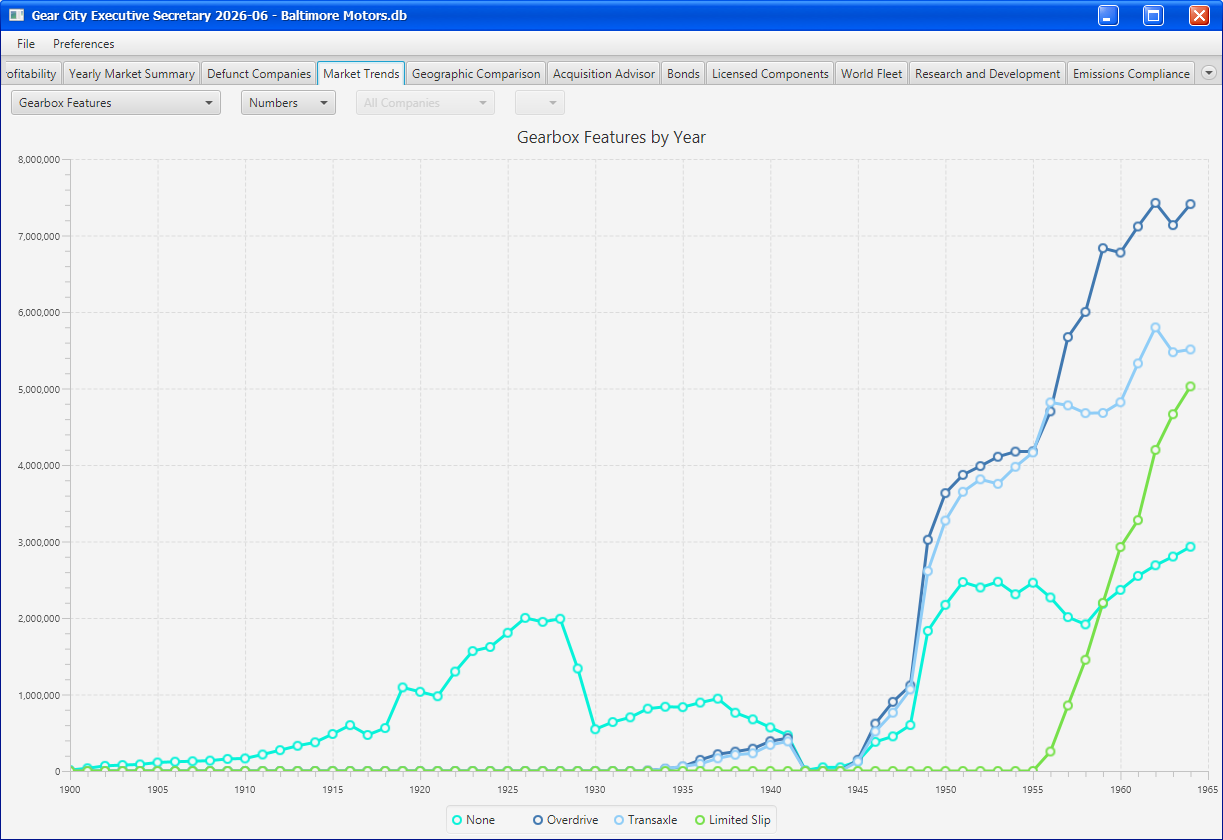Image resolution: width=1223 pixels, height=840 pixels.
Task: Open the tab overflow arrow button
Action: (x=1209, y=73)
